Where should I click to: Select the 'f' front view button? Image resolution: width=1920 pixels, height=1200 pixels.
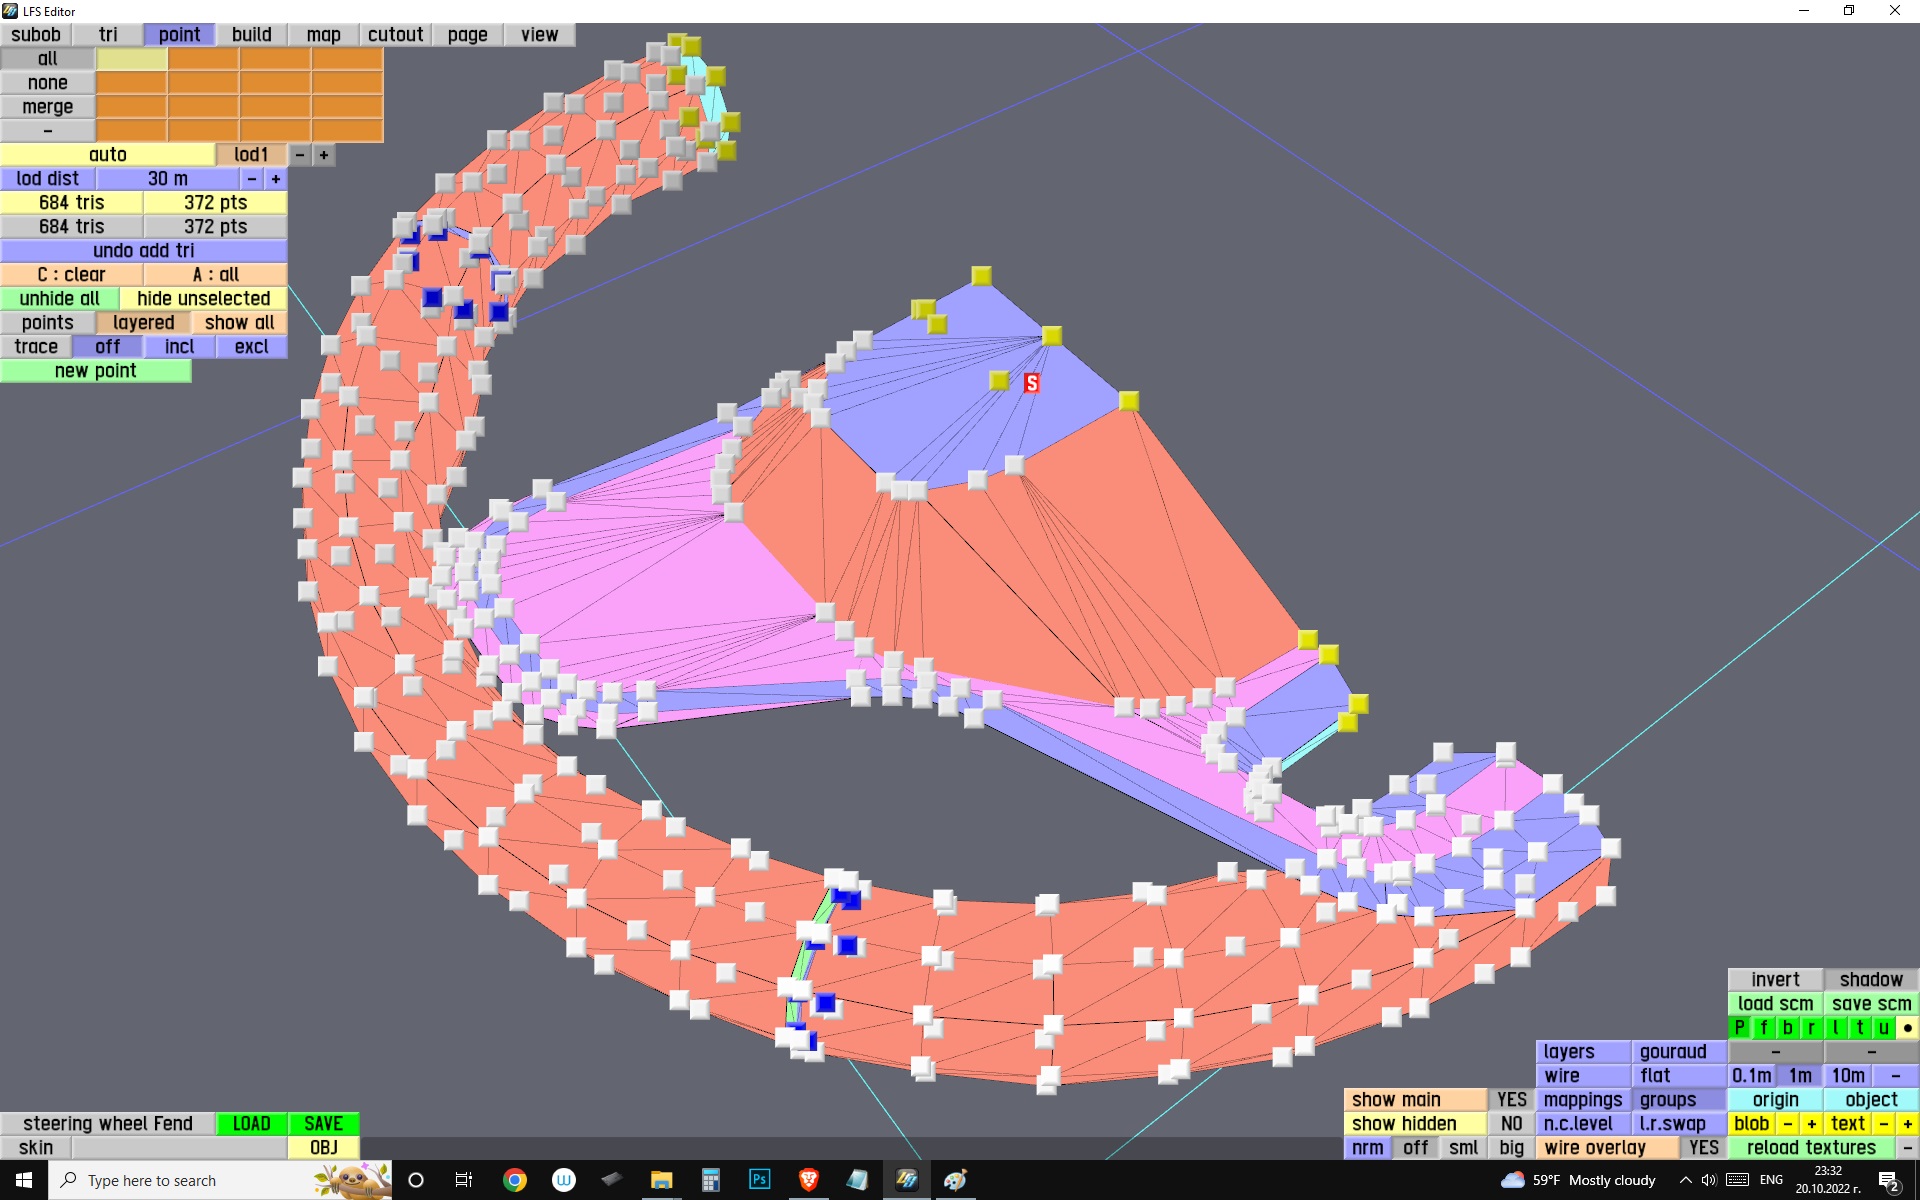click(x=1763, y=1028)
